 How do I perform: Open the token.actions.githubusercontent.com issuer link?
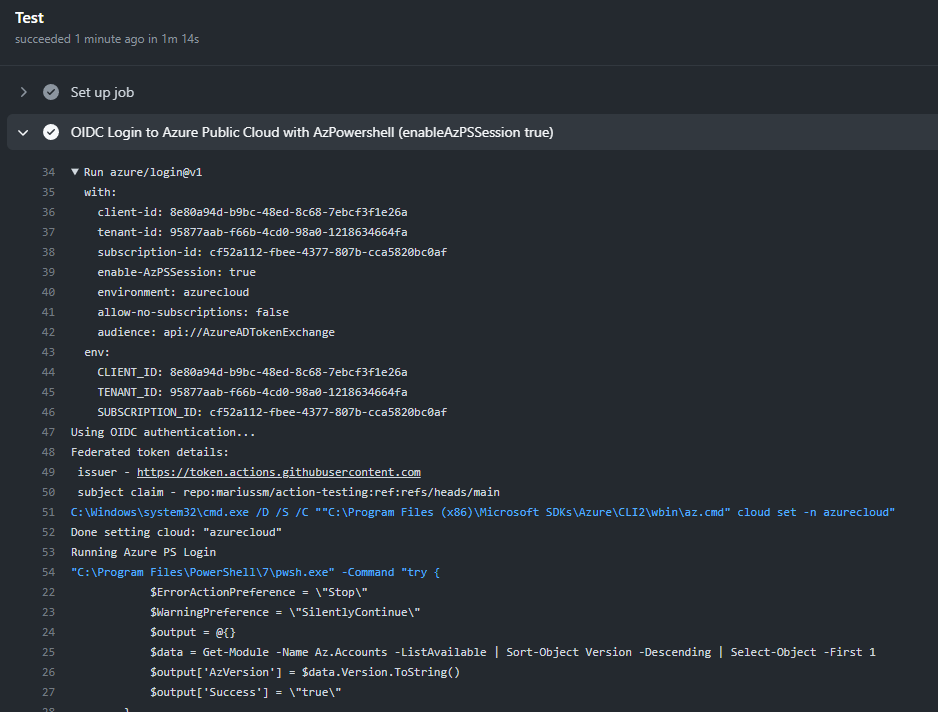tap(278, 472)
